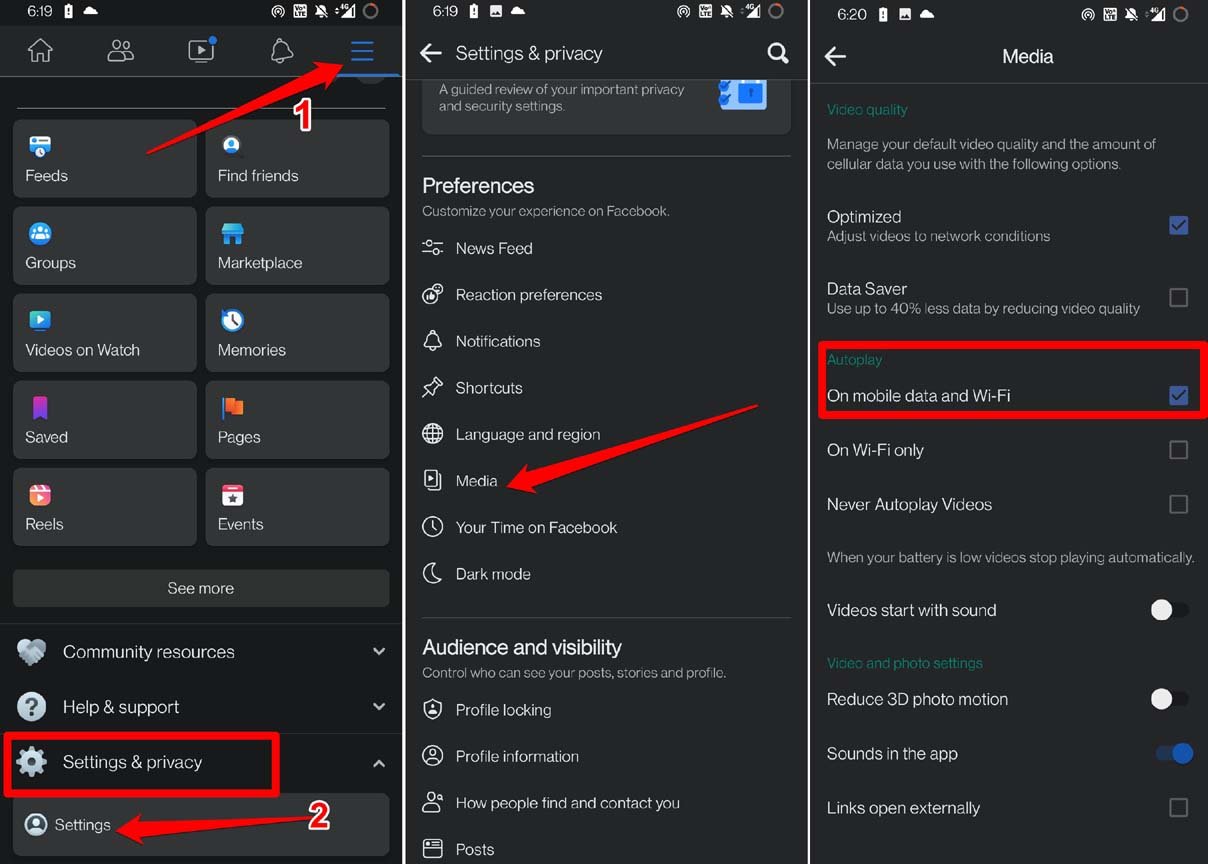Tap the Profile information person icon
Image resolution: width=1208 pixels, height=864 pixels.
pyautogui.click(x=432, y=756)
